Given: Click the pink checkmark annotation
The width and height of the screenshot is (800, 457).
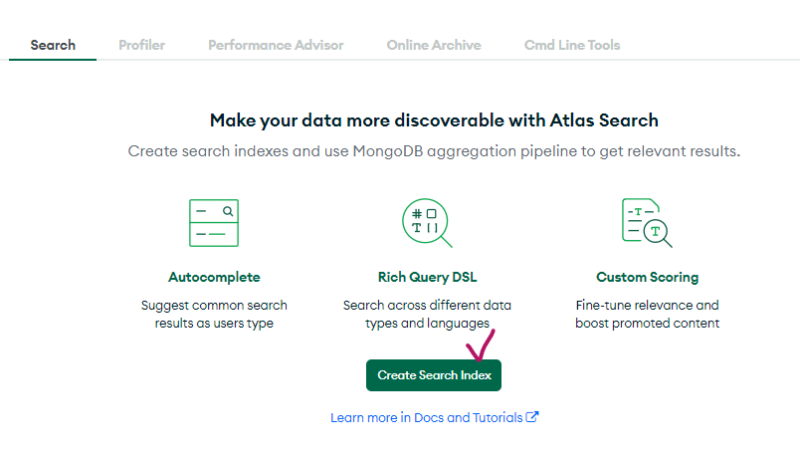Looking at the screenshot, I should pyautogui.click(x=482, y=343).
